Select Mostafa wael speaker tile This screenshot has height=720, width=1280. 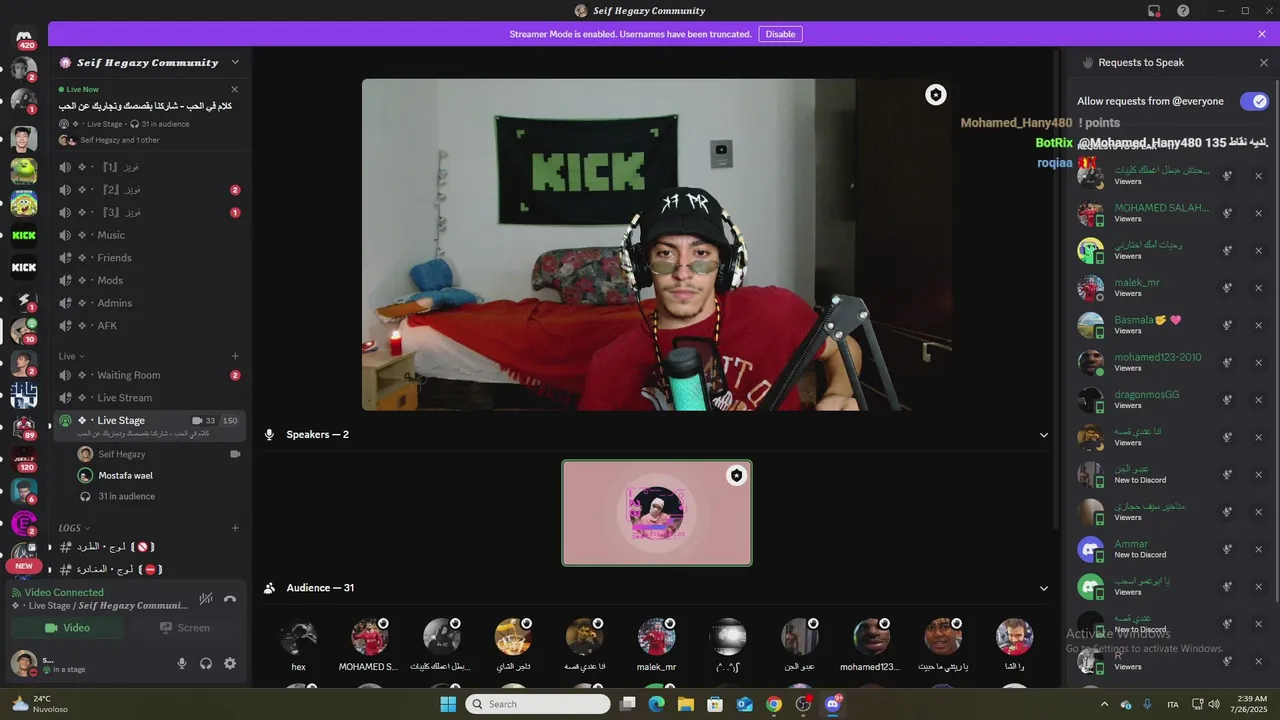[657, 513]
